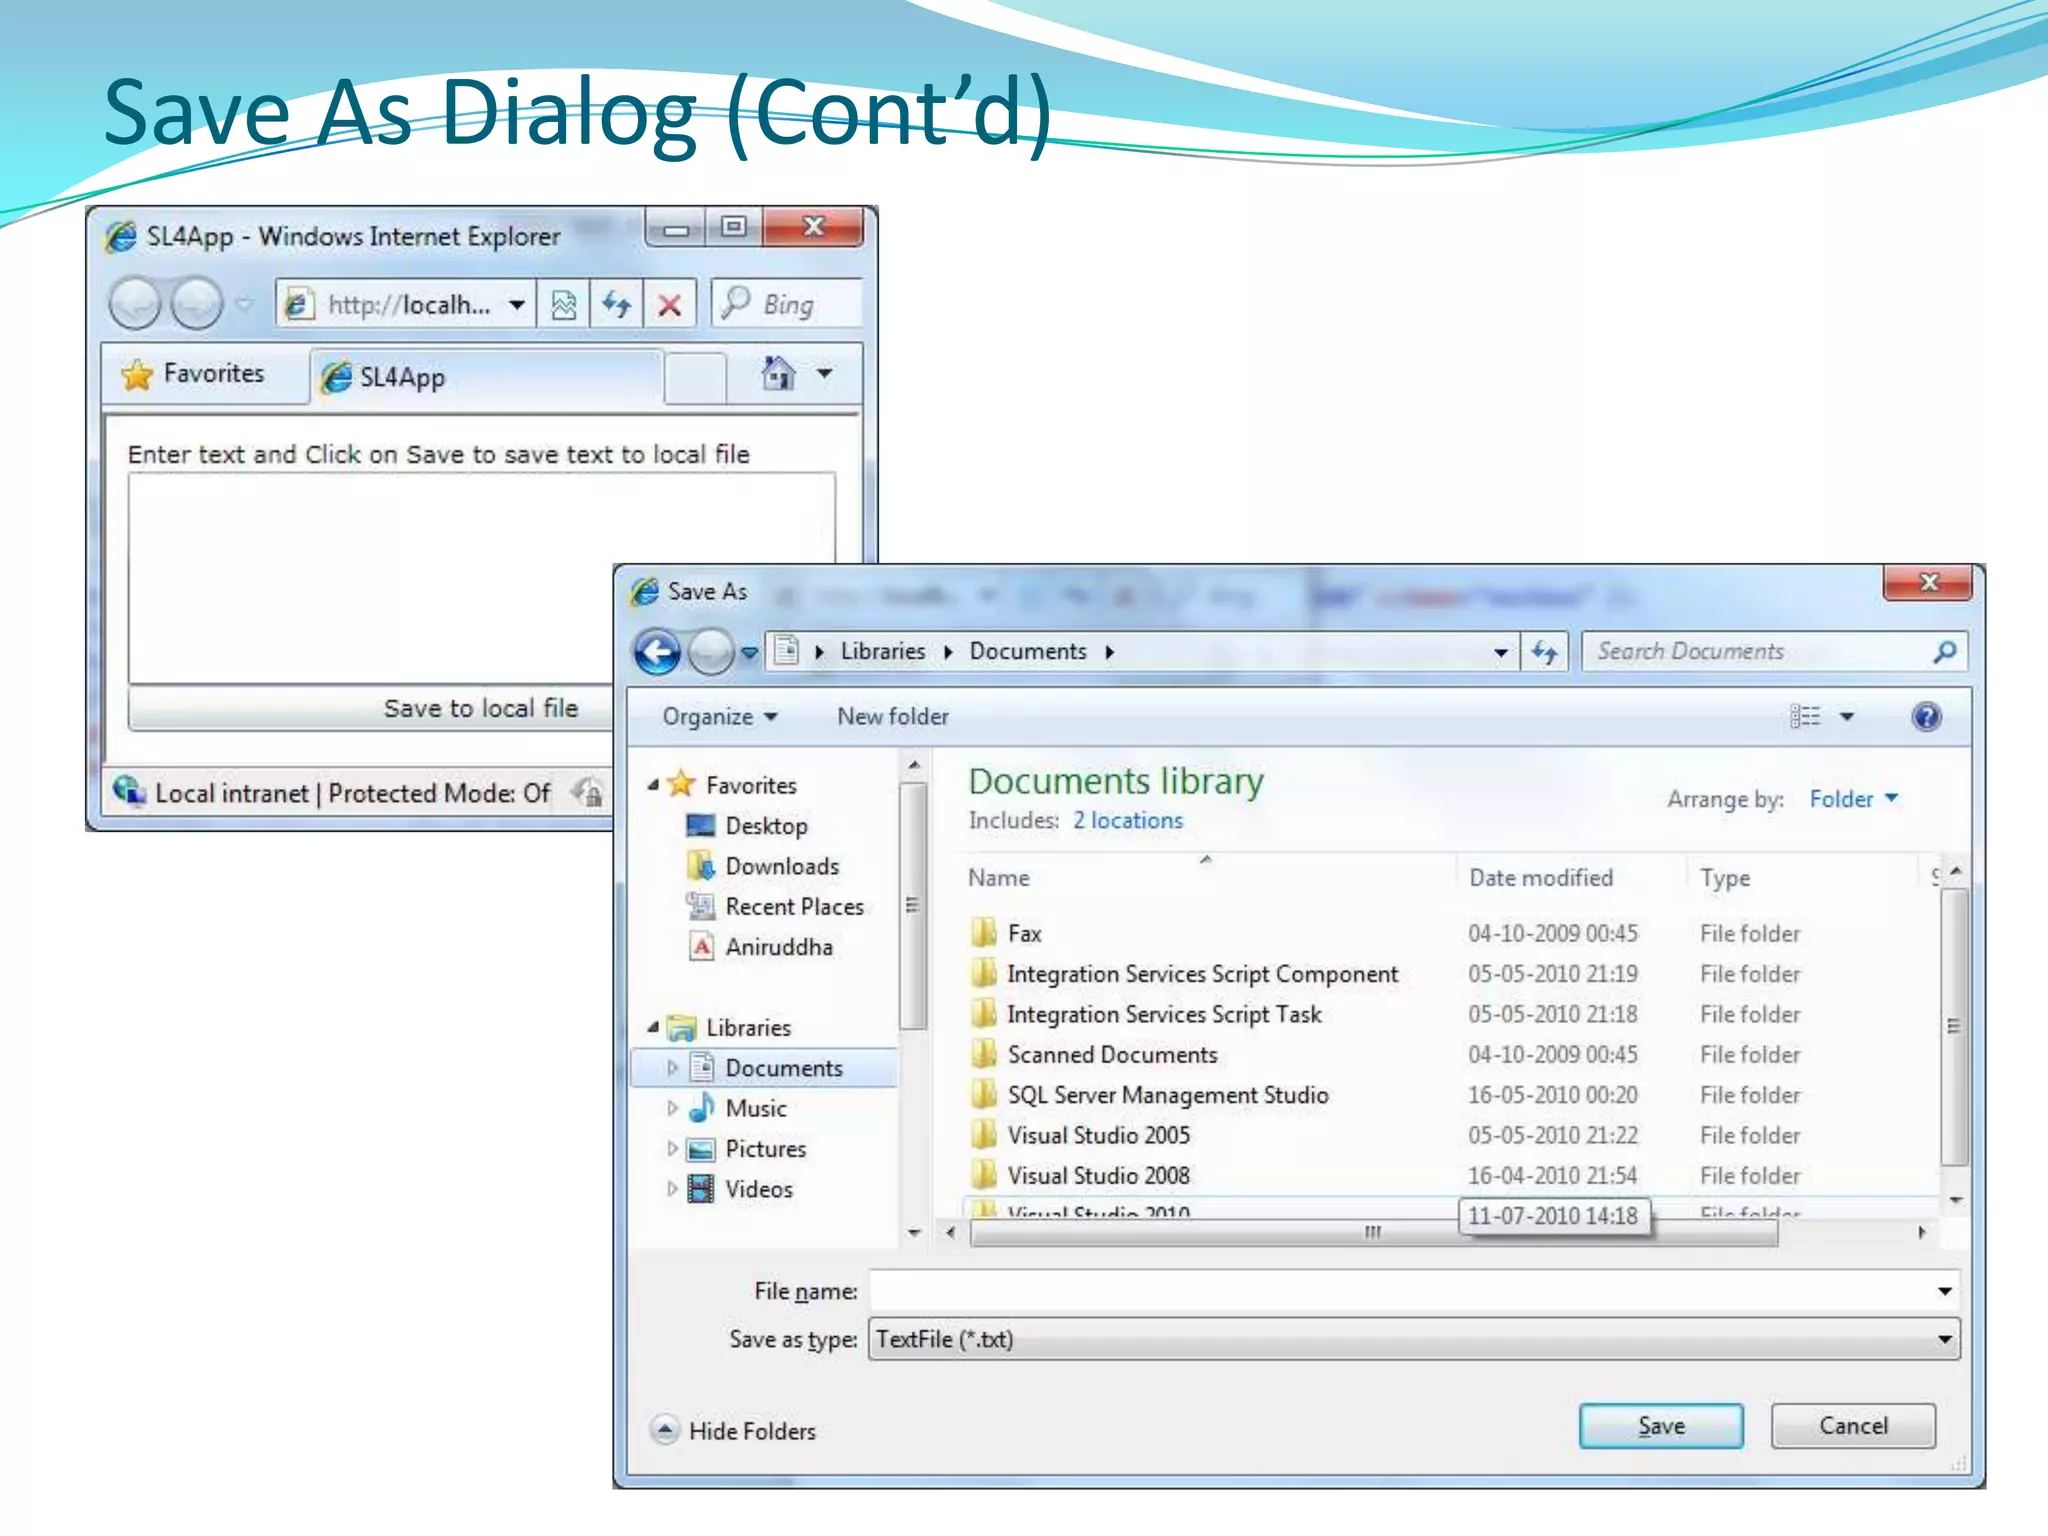The height and width of the screenshot is (1536, 2048).
Task: Collapse the Libraries tree node
Action: pos(653,1027)
